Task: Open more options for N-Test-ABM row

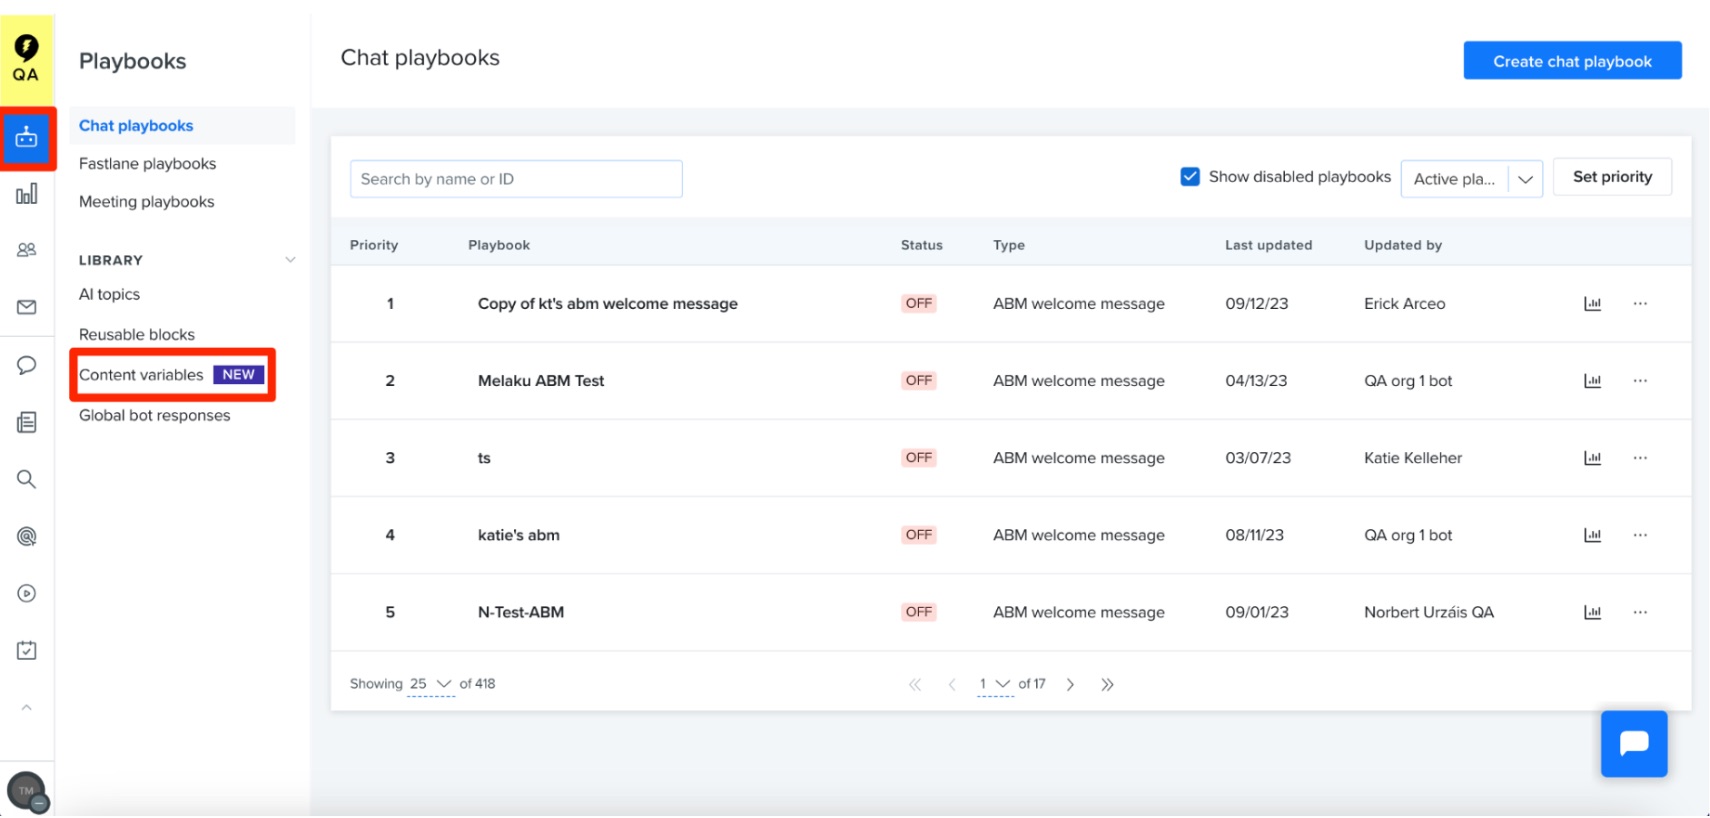Action: click(x=1640, y=611)
